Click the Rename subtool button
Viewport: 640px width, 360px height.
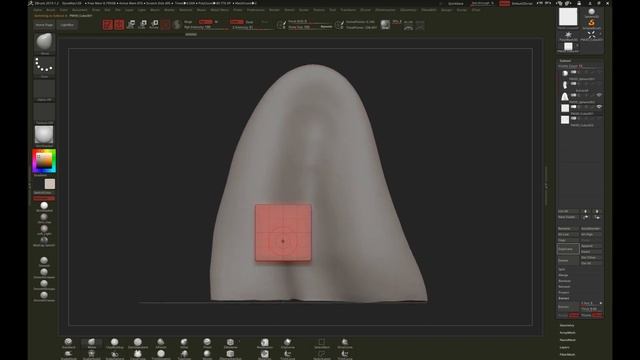(568, 229)
